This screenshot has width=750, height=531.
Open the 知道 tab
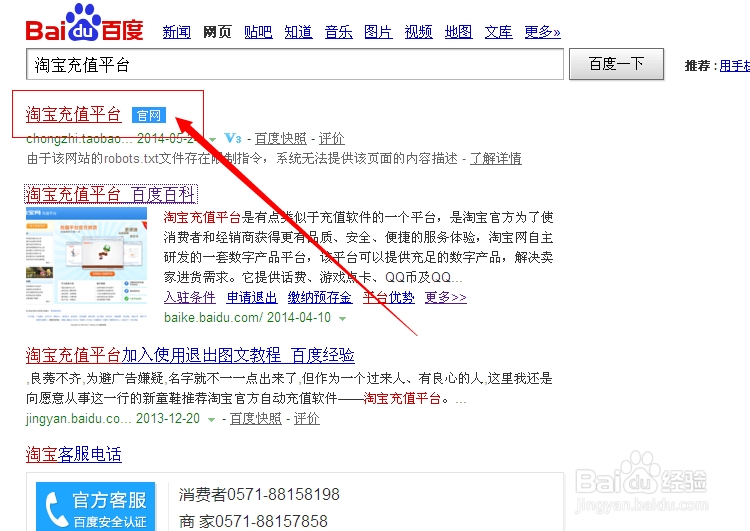[x=298, y=32]
